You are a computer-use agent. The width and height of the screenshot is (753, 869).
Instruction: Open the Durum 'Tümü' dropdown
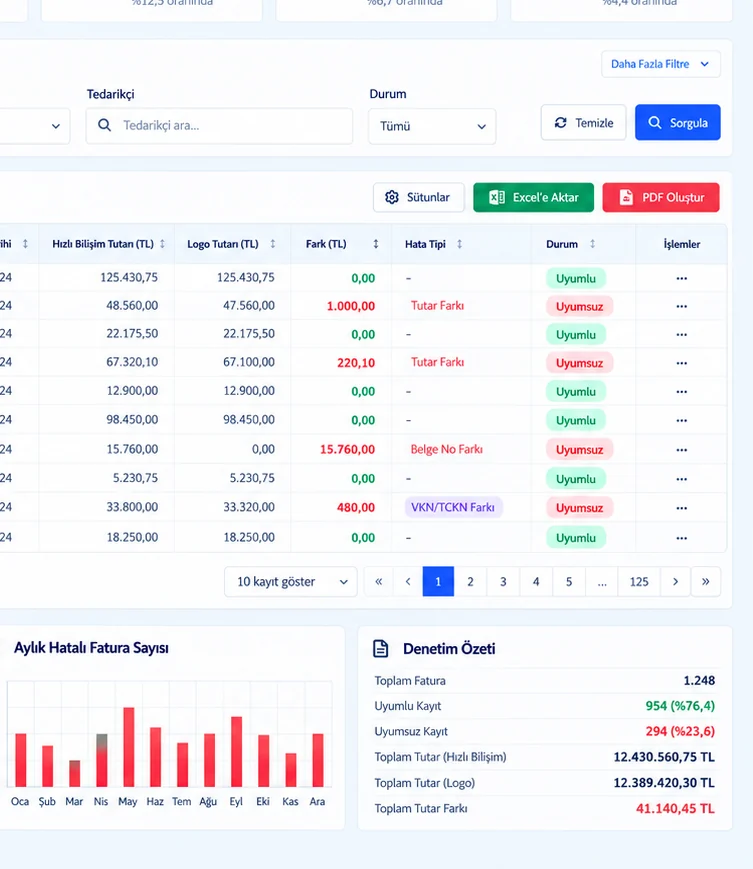tap(432, 126)
